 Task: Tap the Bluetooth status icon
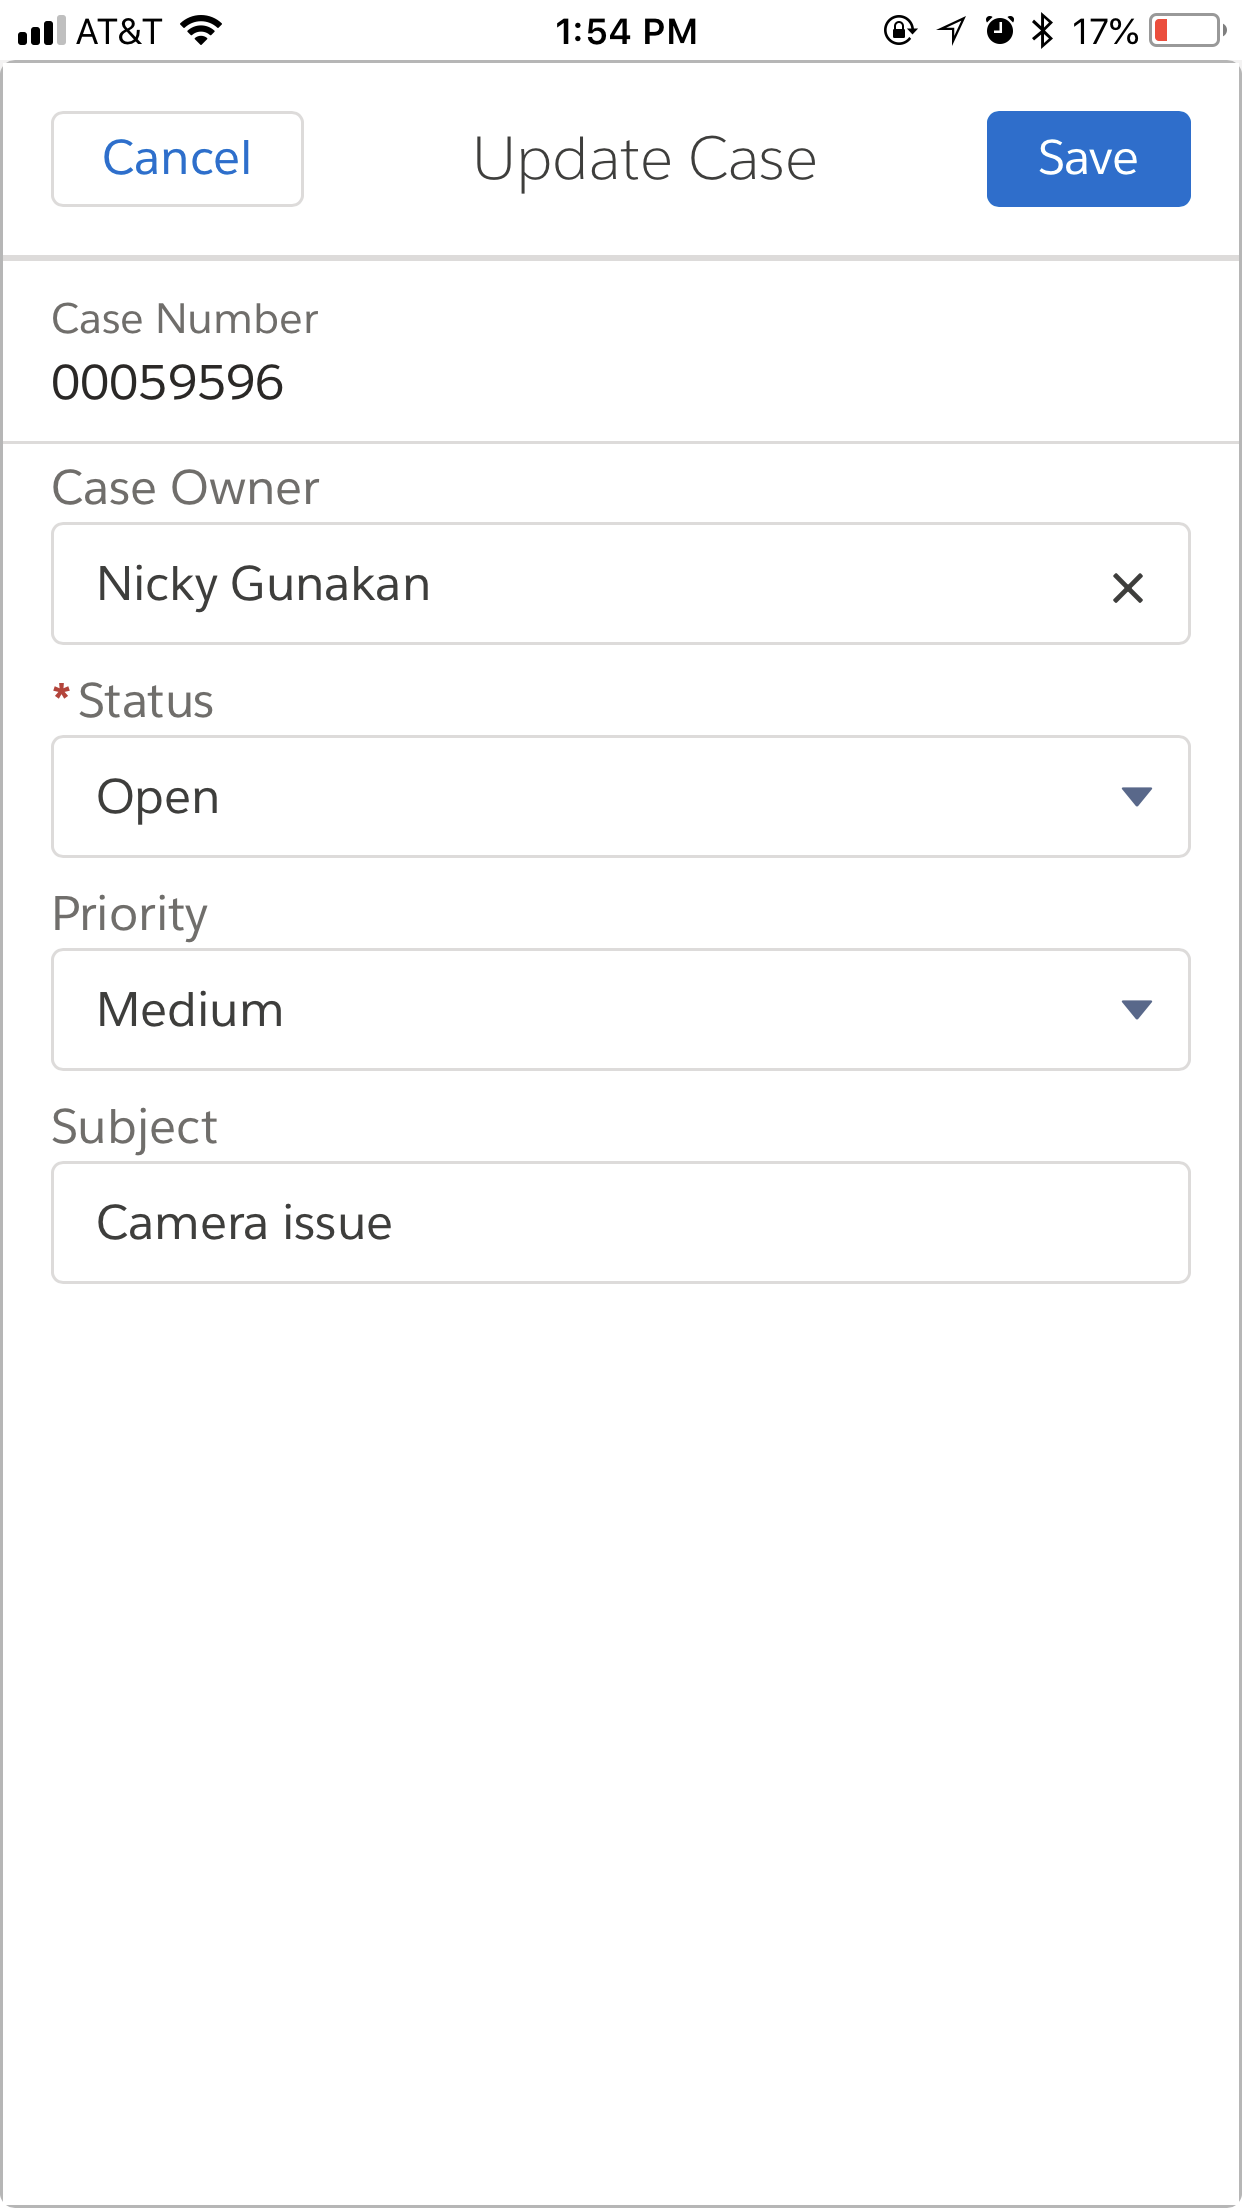point(1042,31)
